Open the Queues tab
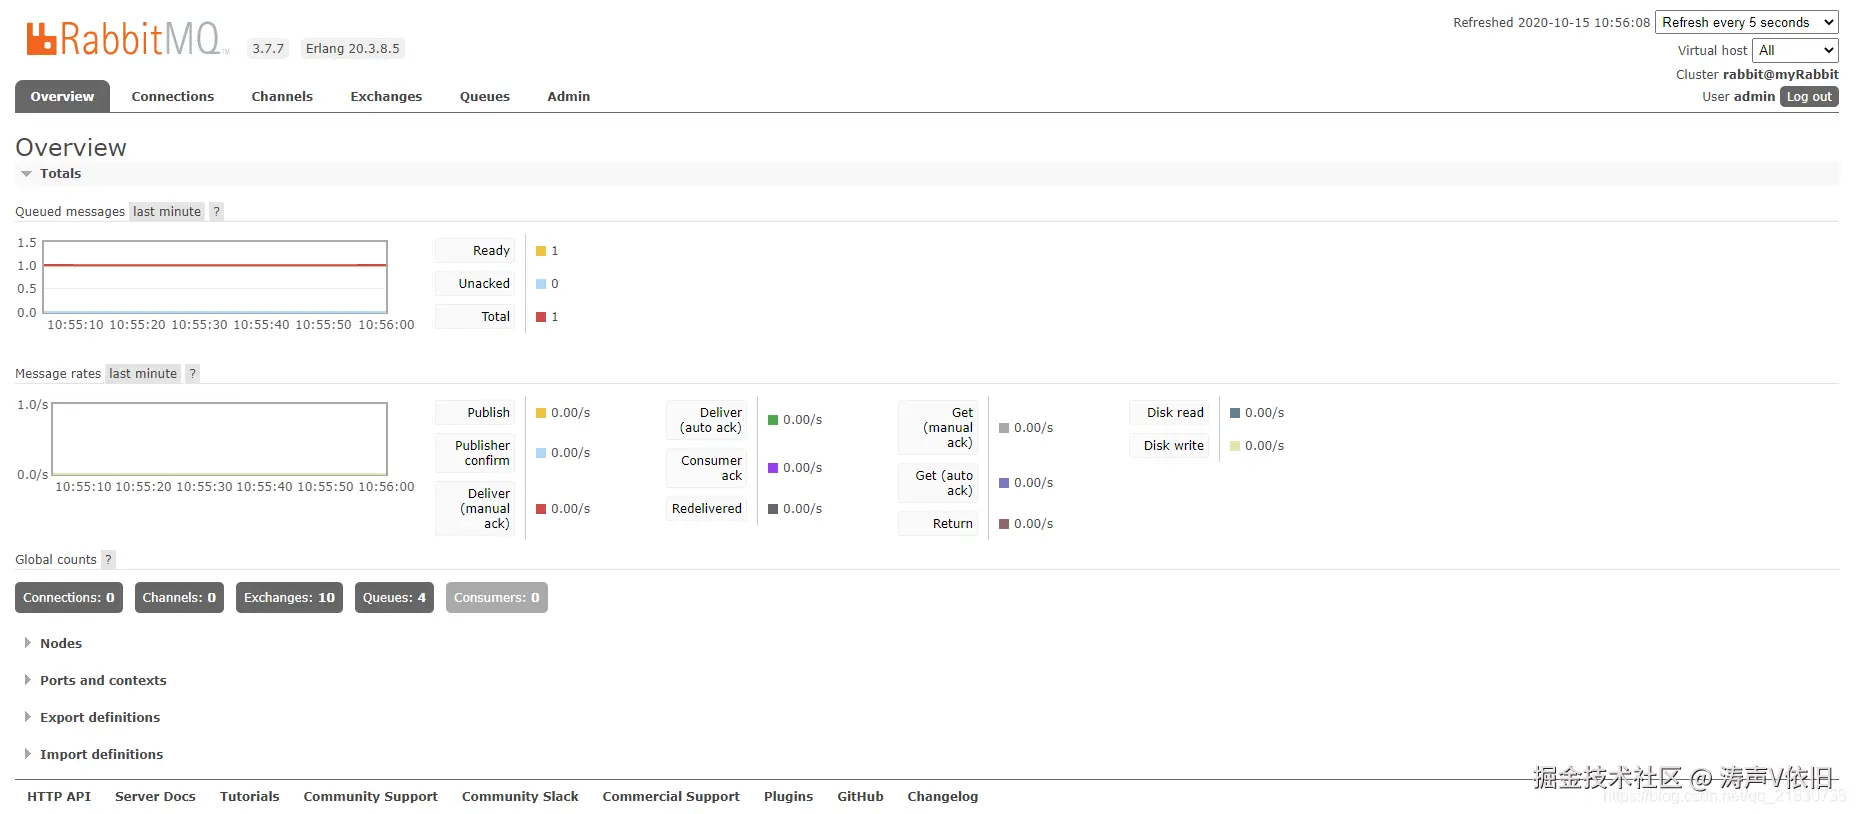The width and height of the screenshot is (1856, 814). pyautogui.click(x=485, y=96)
